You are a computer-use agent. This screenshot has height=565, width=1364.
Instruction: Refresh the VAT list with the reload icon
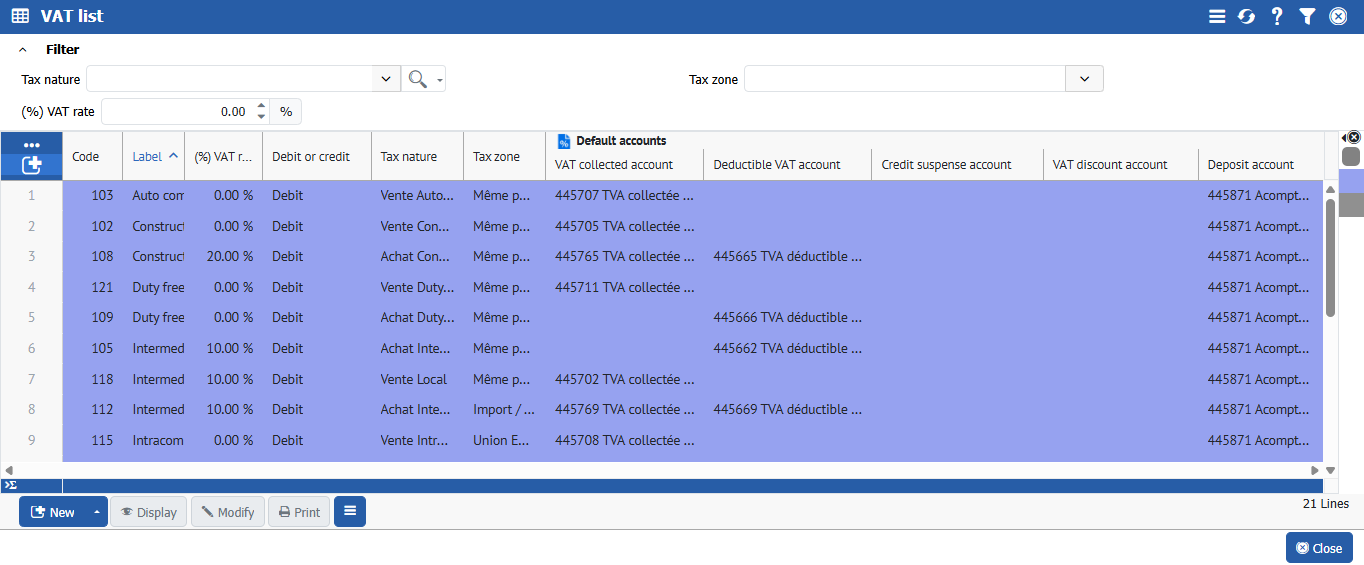point(1246,16)
